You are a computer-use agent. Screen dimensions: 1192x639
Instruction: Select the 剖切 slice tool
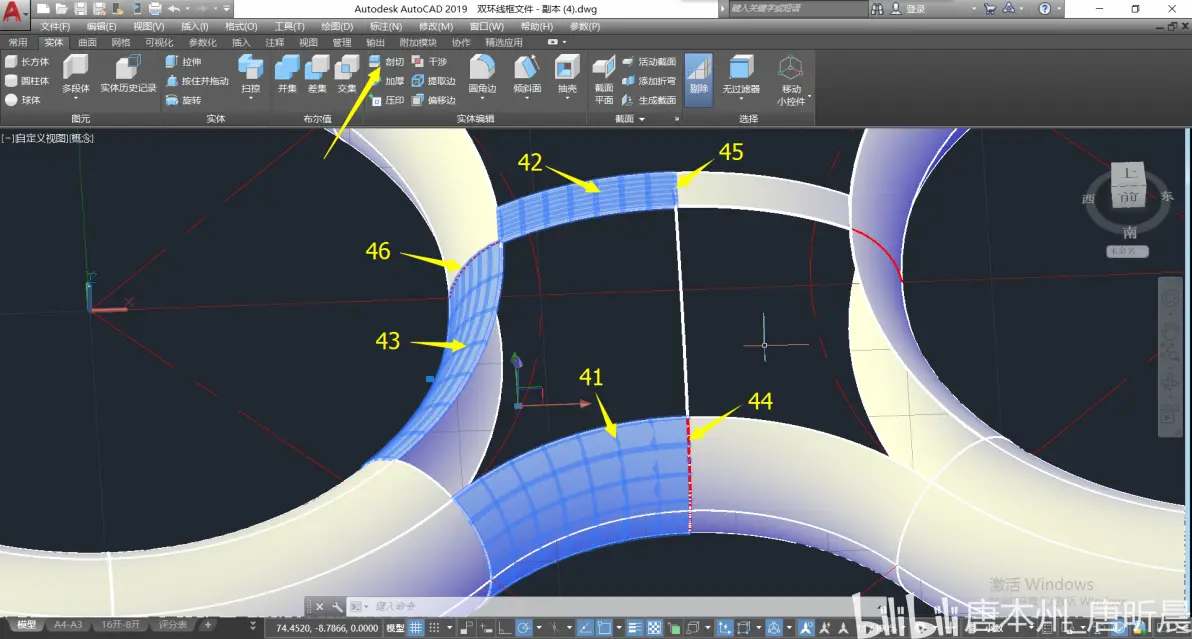[x=387, y=62]
